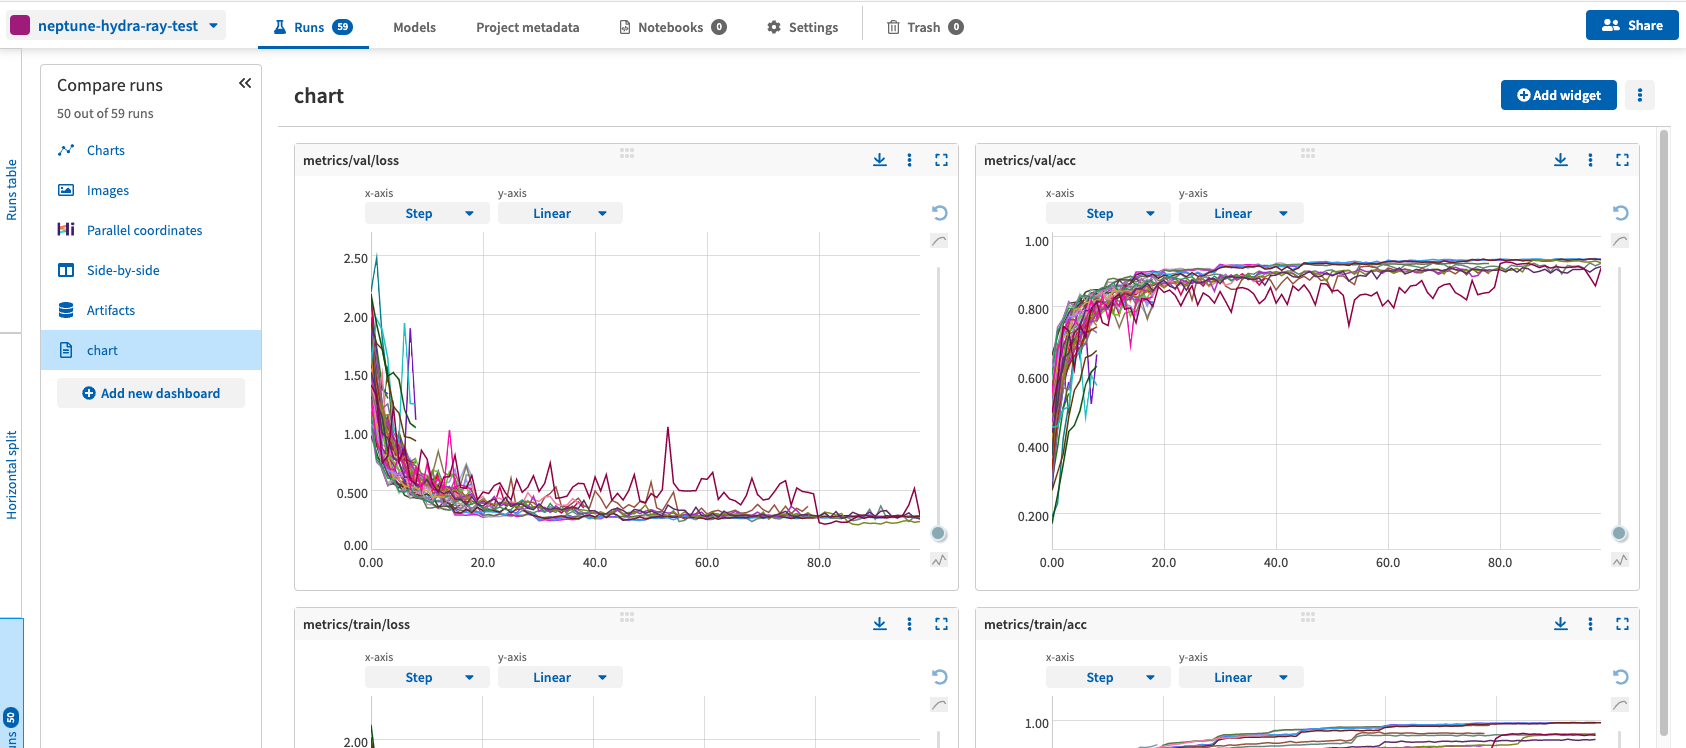The width and height of the screenshot is (1686, 748).
Task: Open metrics/train/acc widget options menu
Action: (1590, 624)
